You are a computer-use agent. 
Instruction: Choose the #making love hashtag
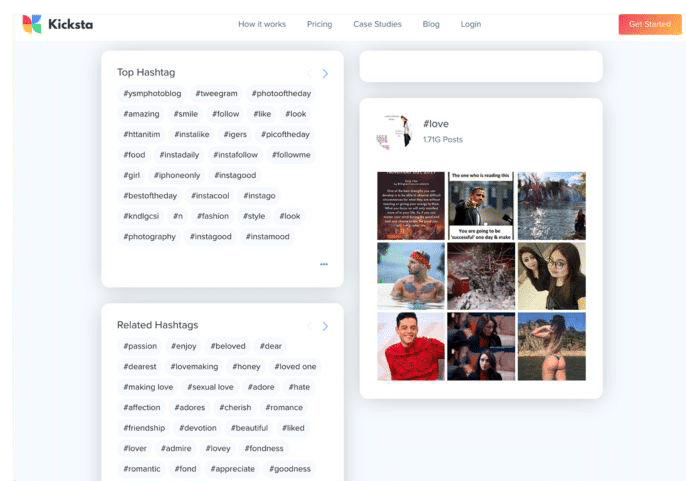tap(148, 387)
